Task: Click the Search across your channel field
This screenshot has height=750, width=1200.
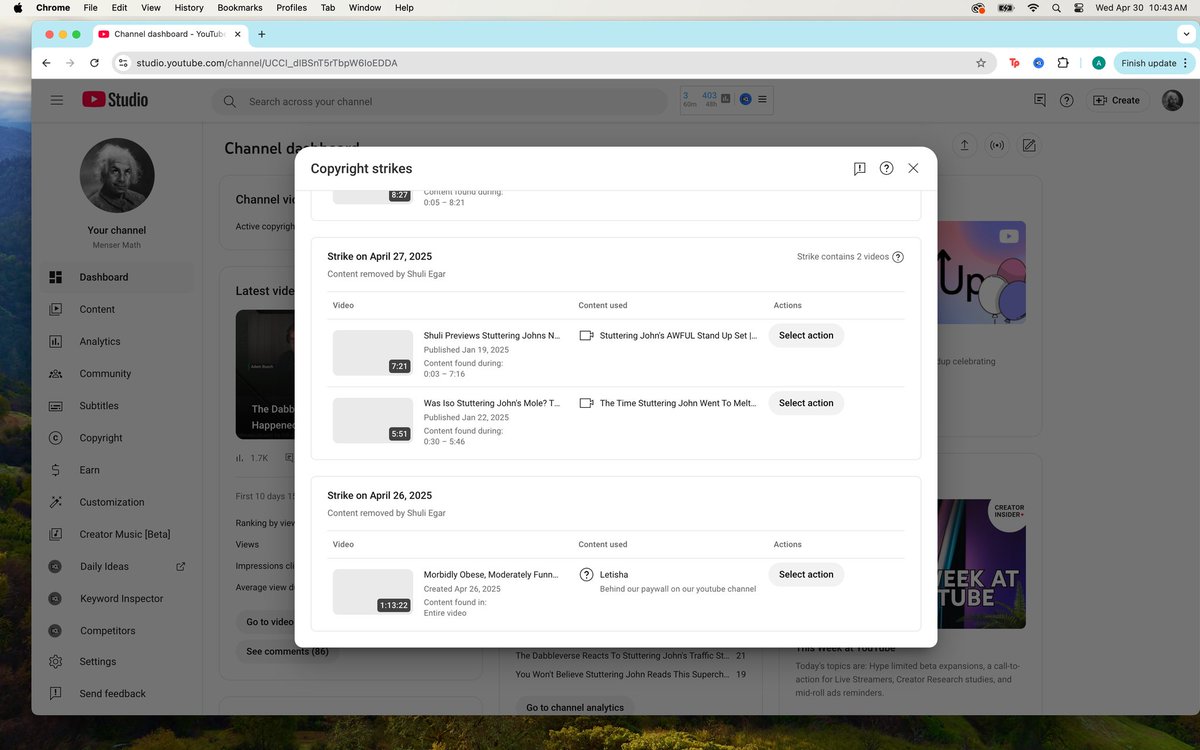Action: 440,101
